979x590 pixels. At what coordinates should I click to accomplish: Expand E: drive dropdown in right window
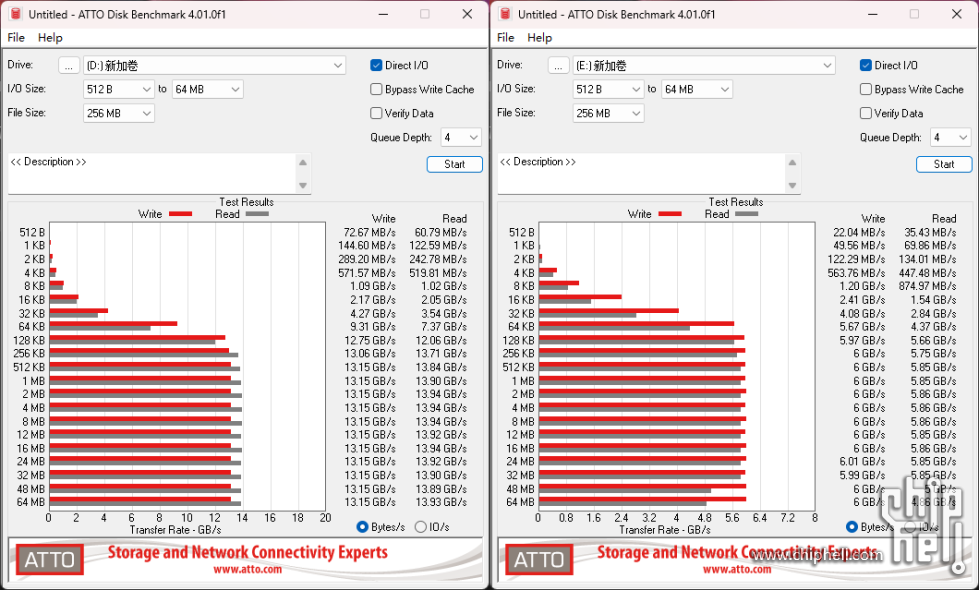pos(827,66)
